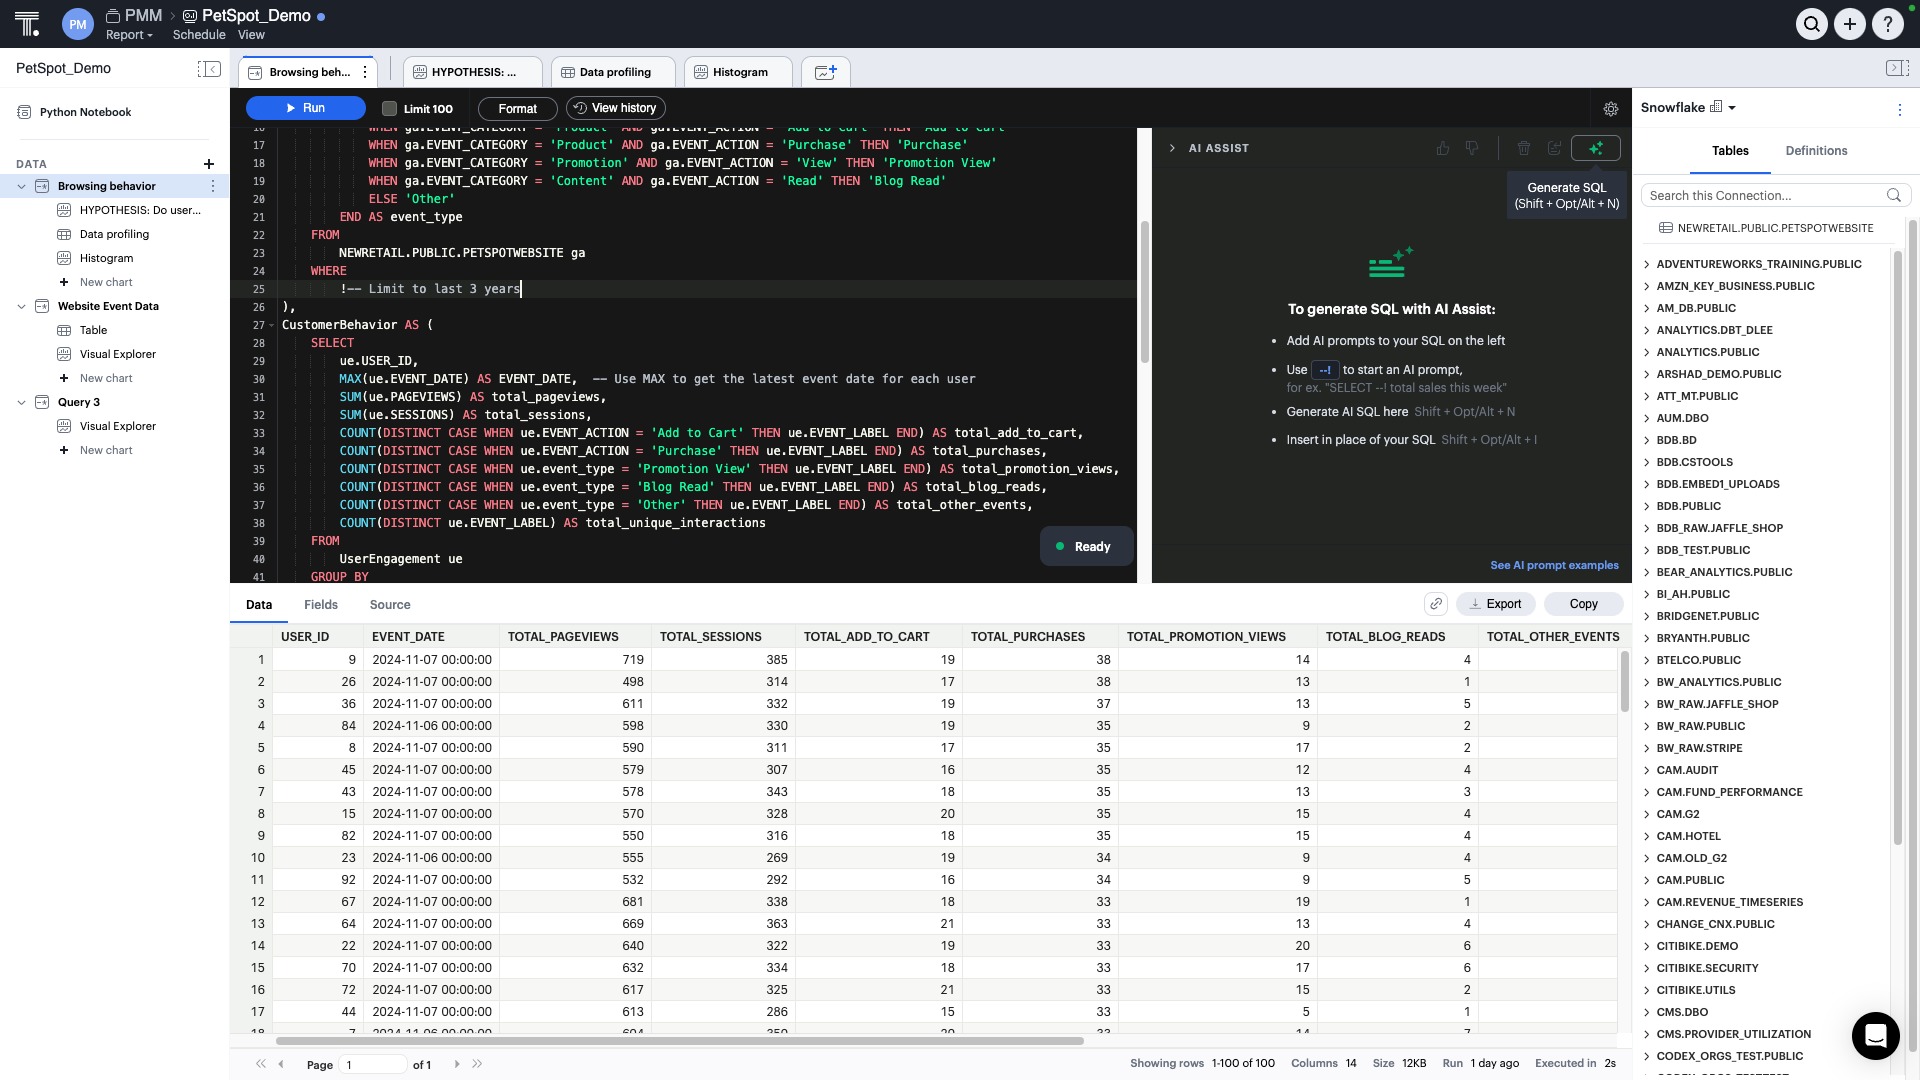The height and width of the screenshot is (1080, 1920).
Task: Collapse the Browsing behavior tree item
Action: [x=22, y=186]
